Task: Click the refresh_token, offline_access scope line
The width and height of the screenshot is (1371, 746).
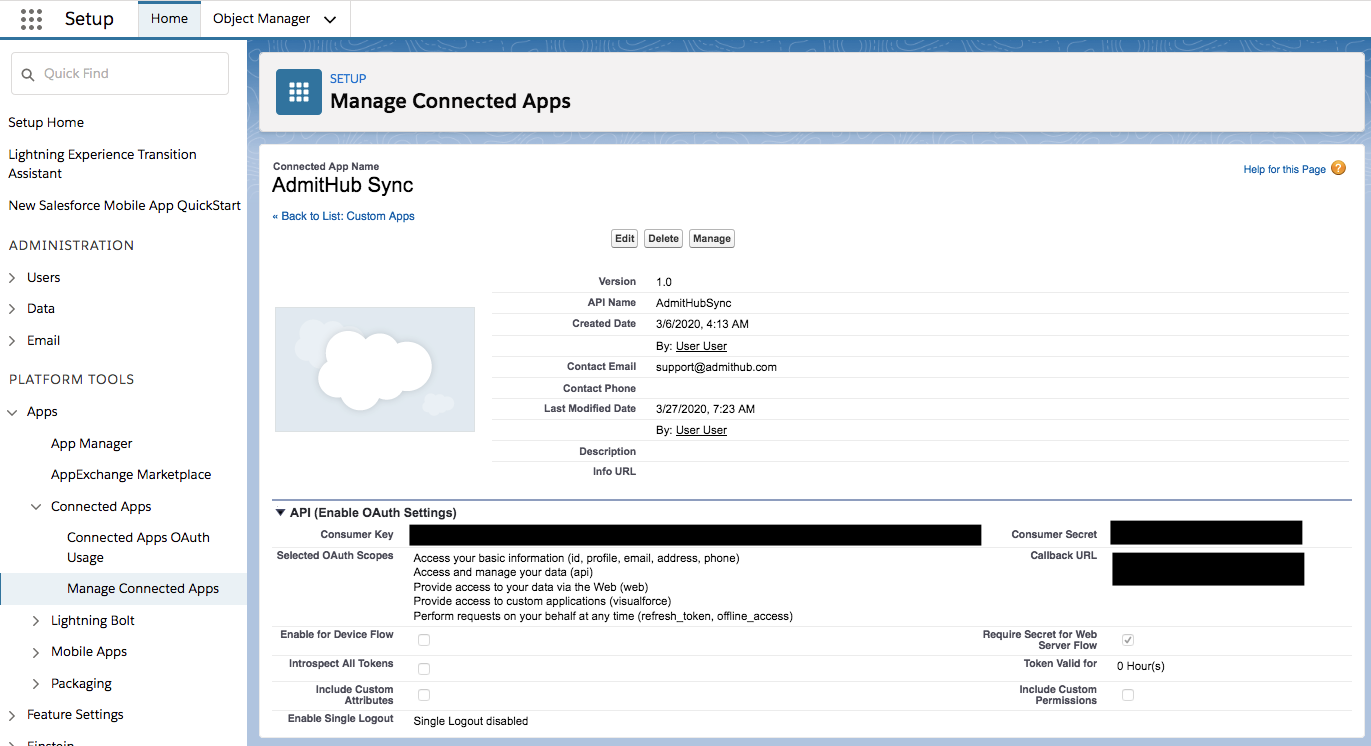Action: pyautogui.click(x=603, y=616)
